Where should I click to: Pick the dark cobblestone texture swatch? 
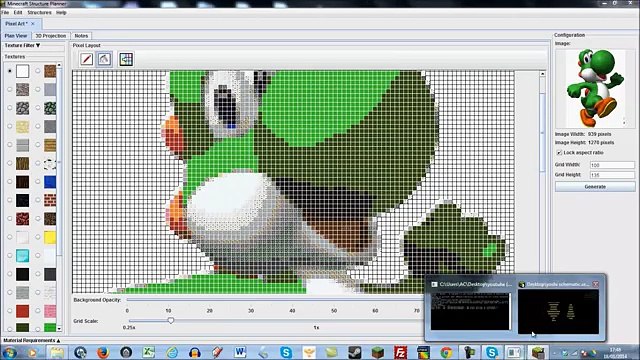(x=22, y=108)
